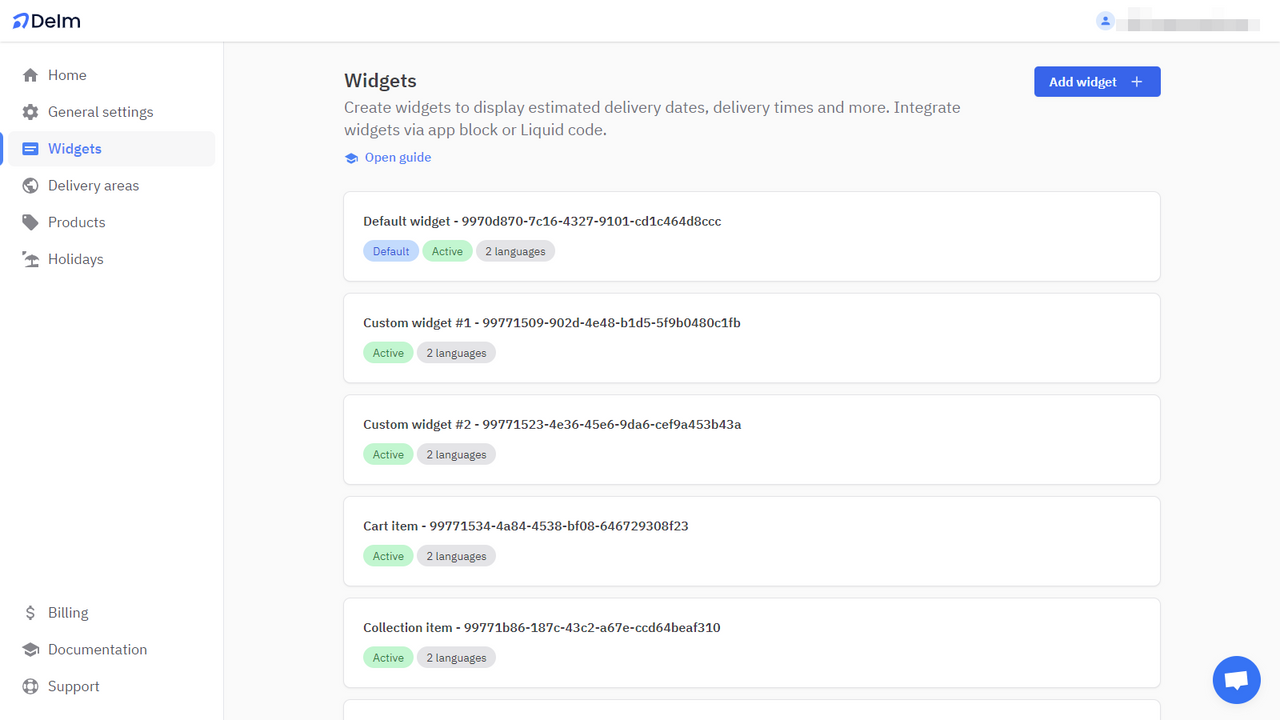Click the Default badge on the default widget

coord(391,251)
